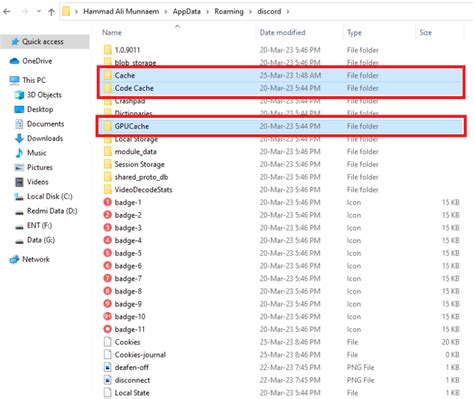Select the Code Cache folder icon
This screenshot has width=474, height=399.
[108, 88]
